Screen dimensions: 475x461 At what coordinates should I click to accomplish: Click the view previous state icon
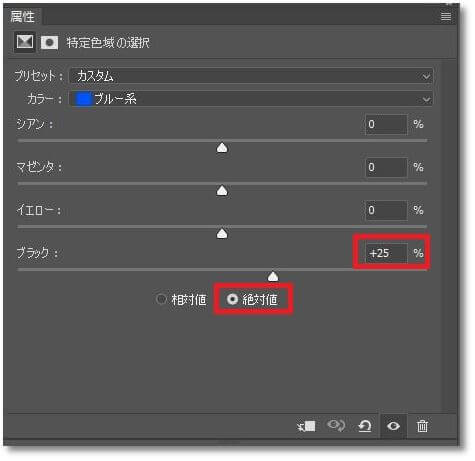[x=336, y=425]
